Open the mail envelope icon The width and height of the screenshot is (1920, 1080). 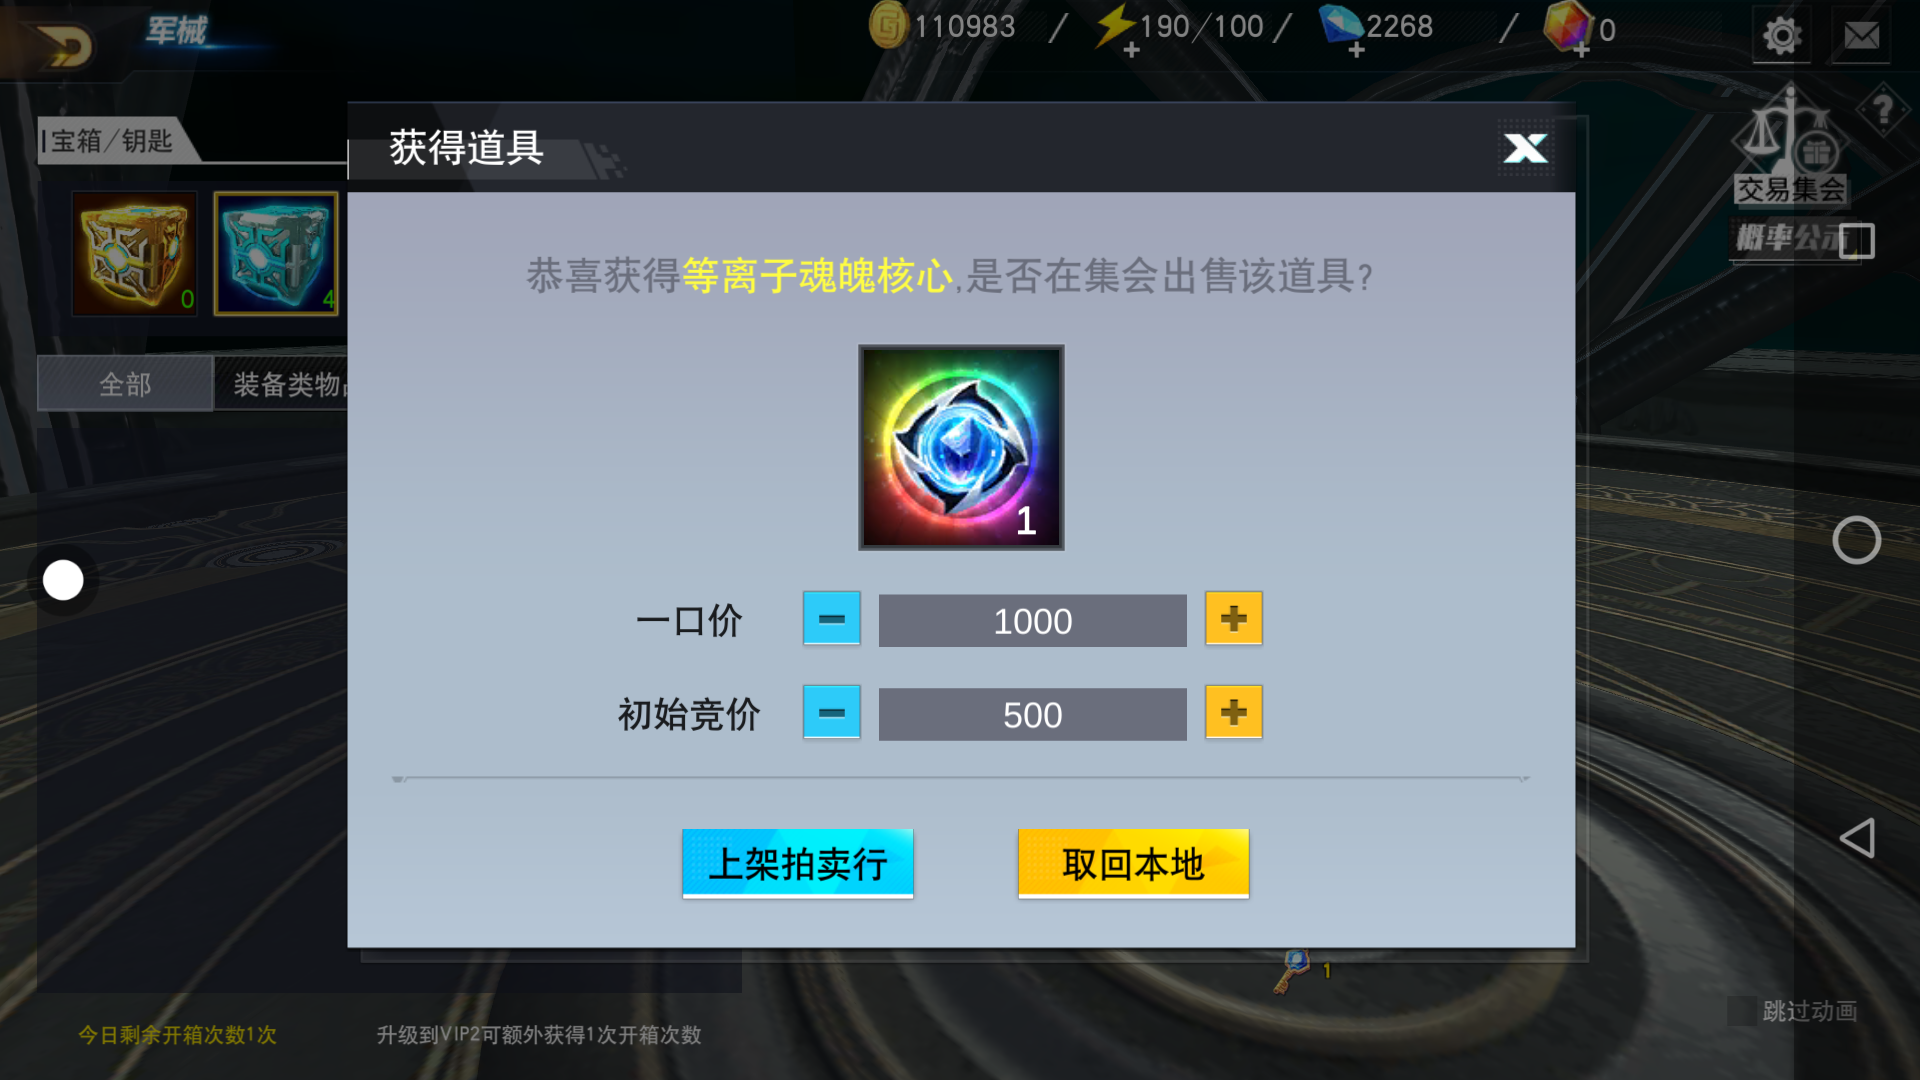[x=1861, y=36]
